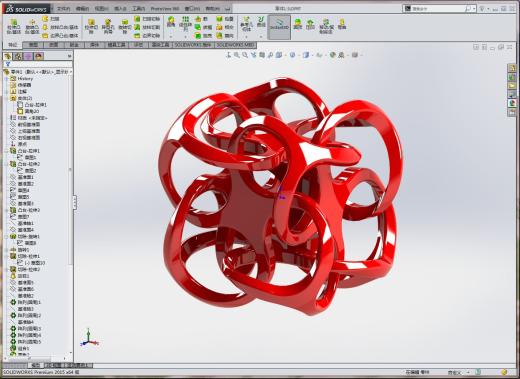Switch to the SOLIDWORKS MBD tab
Image resolution: width=520 pixels, height=379 pixels.
[235, 45]
